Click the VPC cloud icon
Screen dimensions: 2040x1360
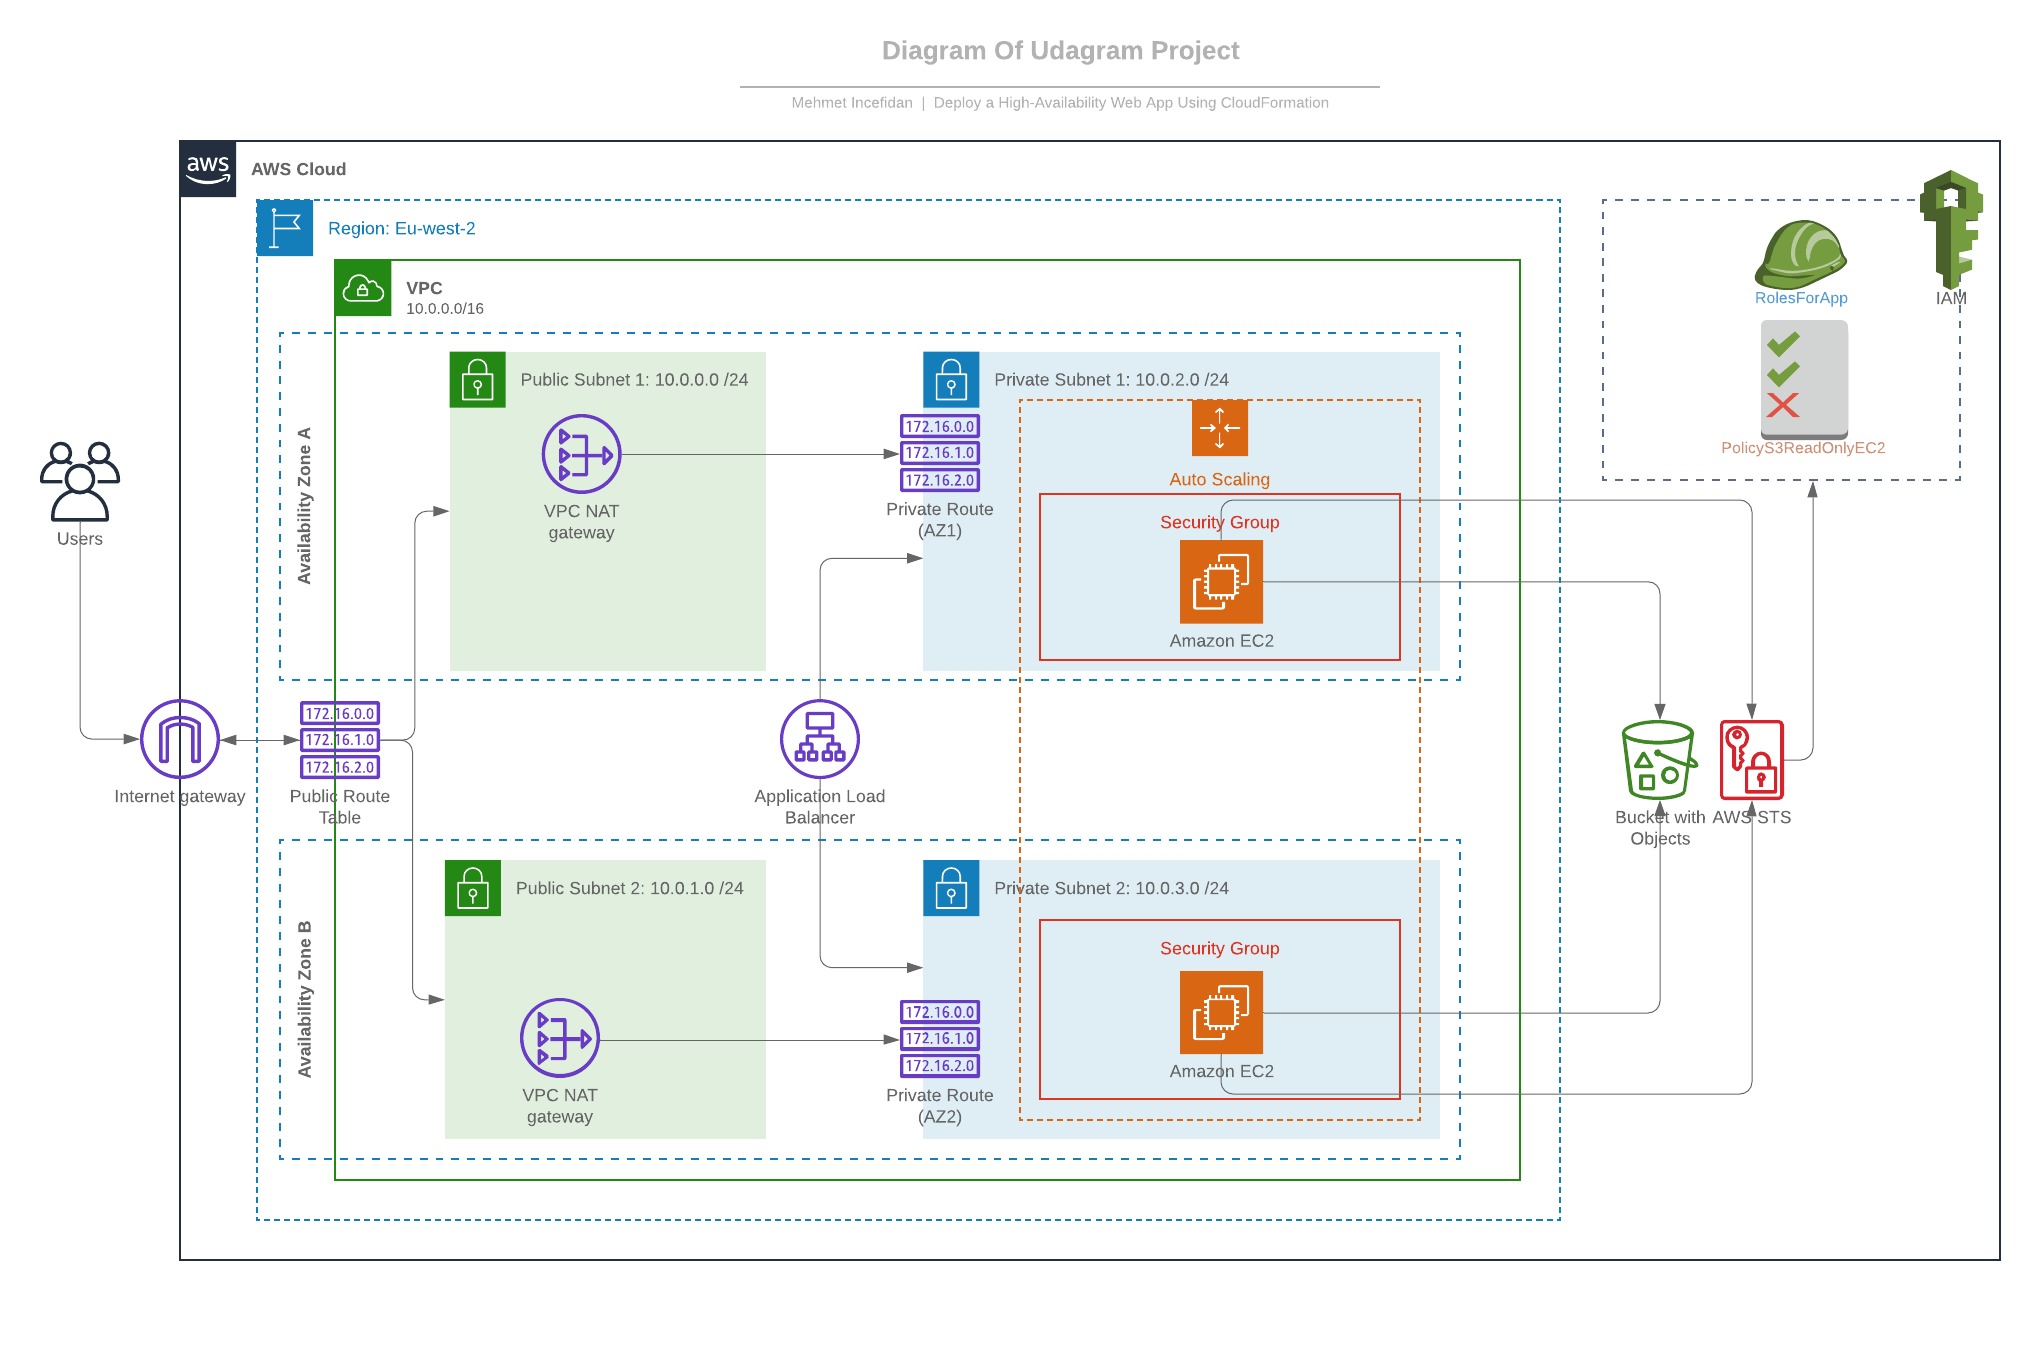363,289
